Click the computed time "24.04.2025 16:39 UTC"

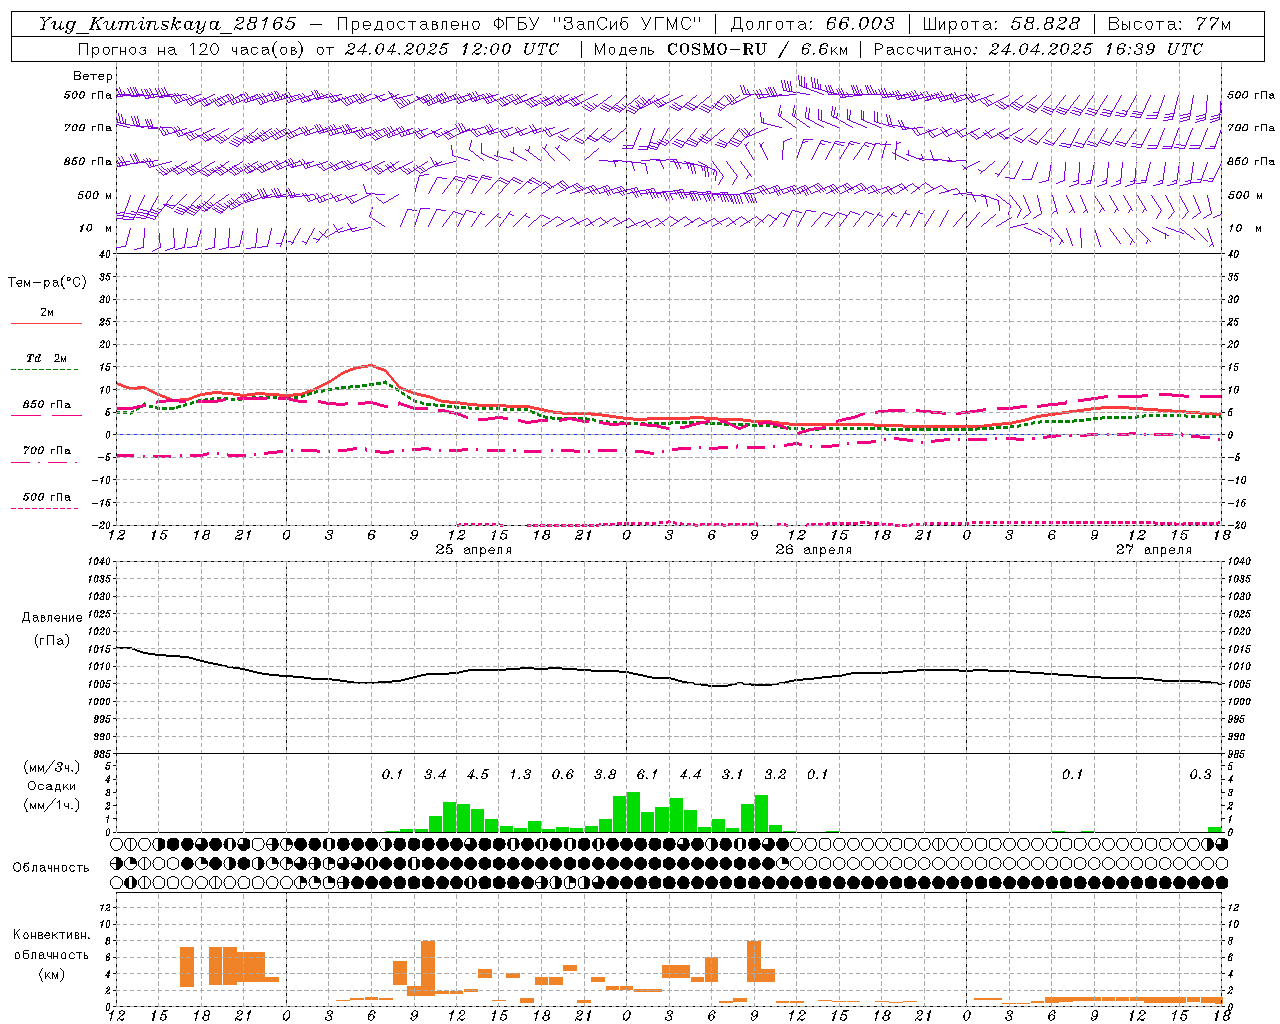point(1096,49)
